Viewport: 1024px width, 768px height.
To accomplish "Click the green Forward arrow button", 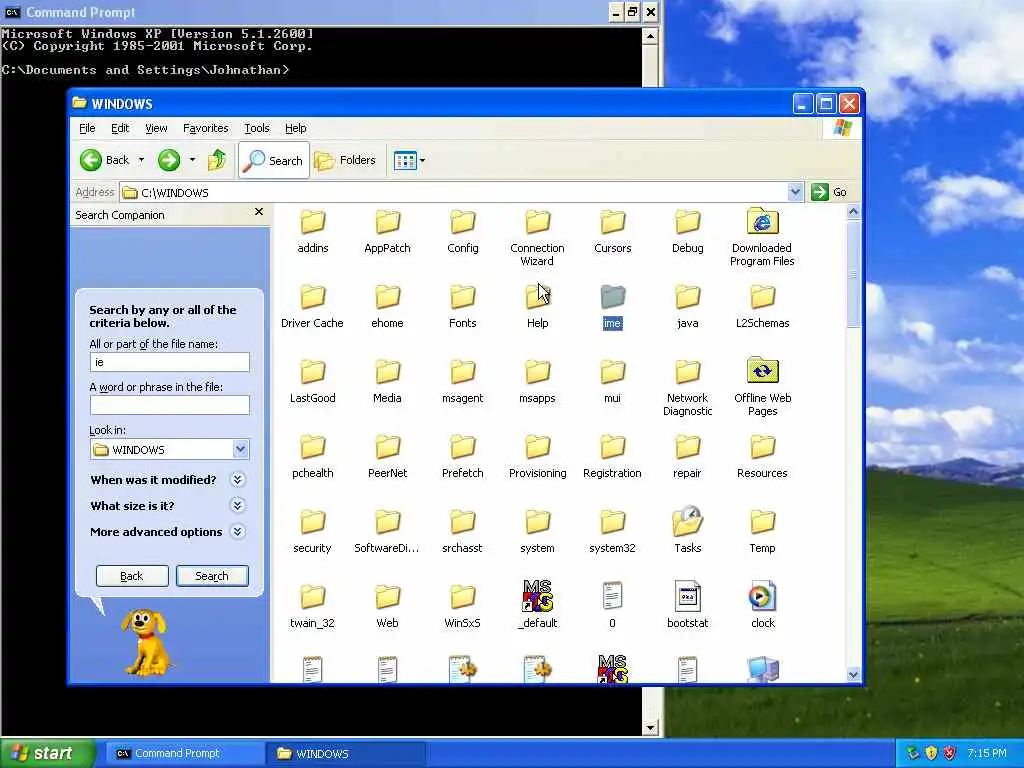I will click(168, 160).
